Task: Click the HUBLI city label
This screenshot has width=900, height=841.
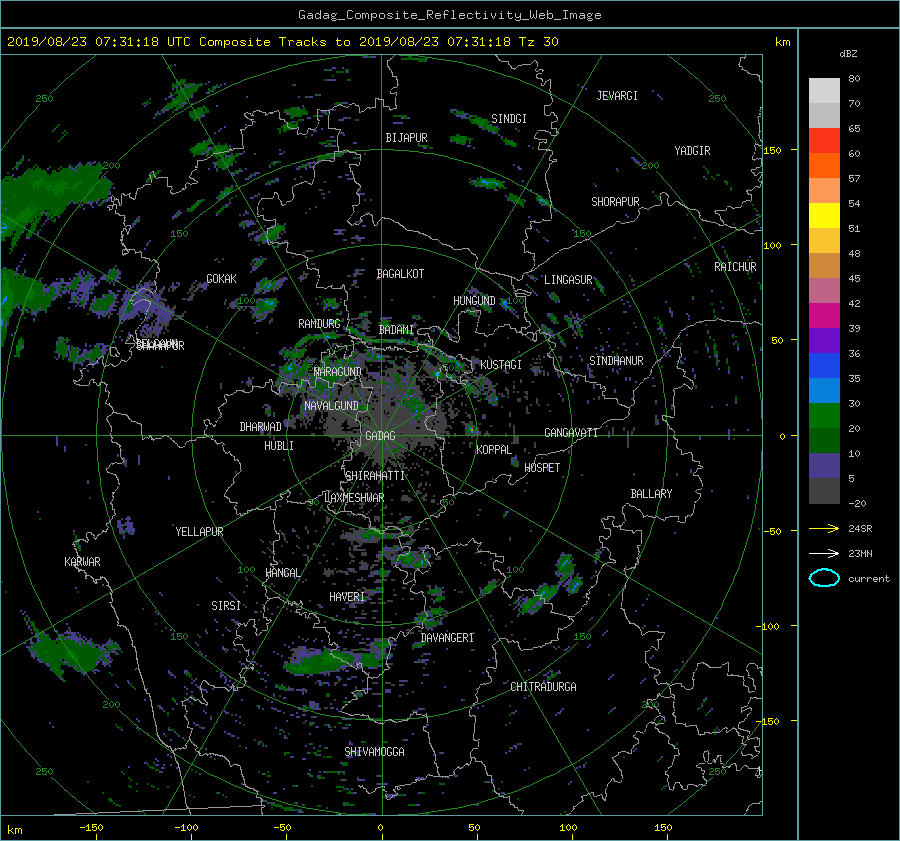Action: tap(279, 446)
